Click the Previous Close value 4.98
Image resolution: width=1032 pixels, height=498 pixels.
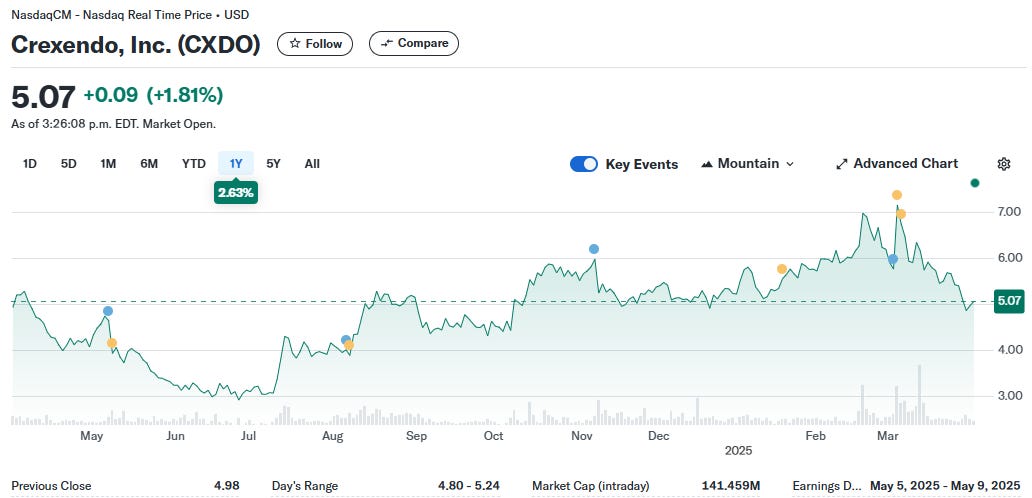click(x=226, y=486)
